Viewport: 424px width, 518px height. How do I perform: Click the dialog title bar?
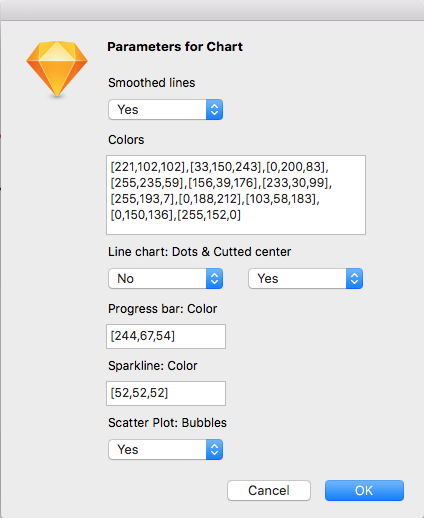[212, 10]
